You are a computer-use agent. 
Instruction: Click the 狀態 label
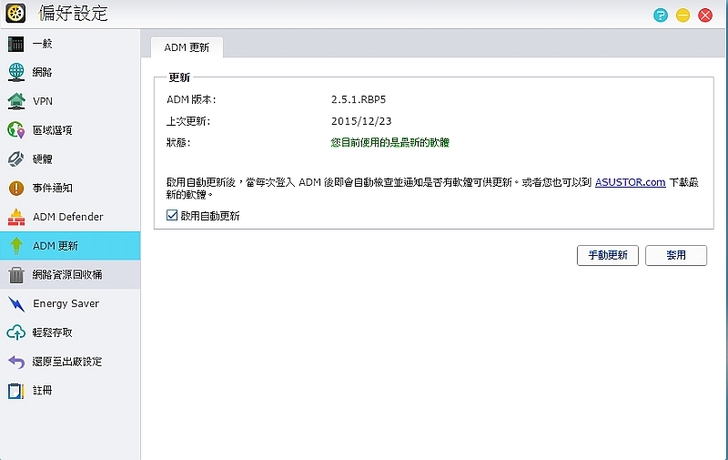tap(178, 143)
